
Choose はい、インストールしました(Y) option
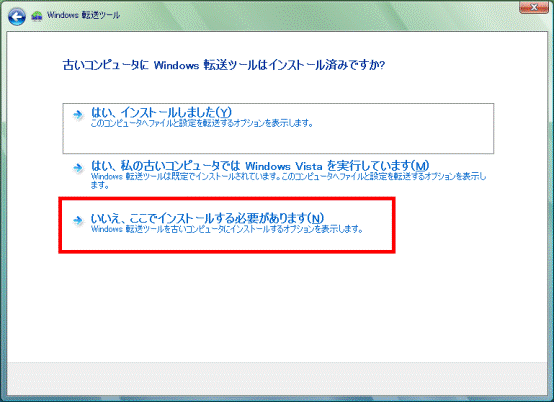[278, 128]
